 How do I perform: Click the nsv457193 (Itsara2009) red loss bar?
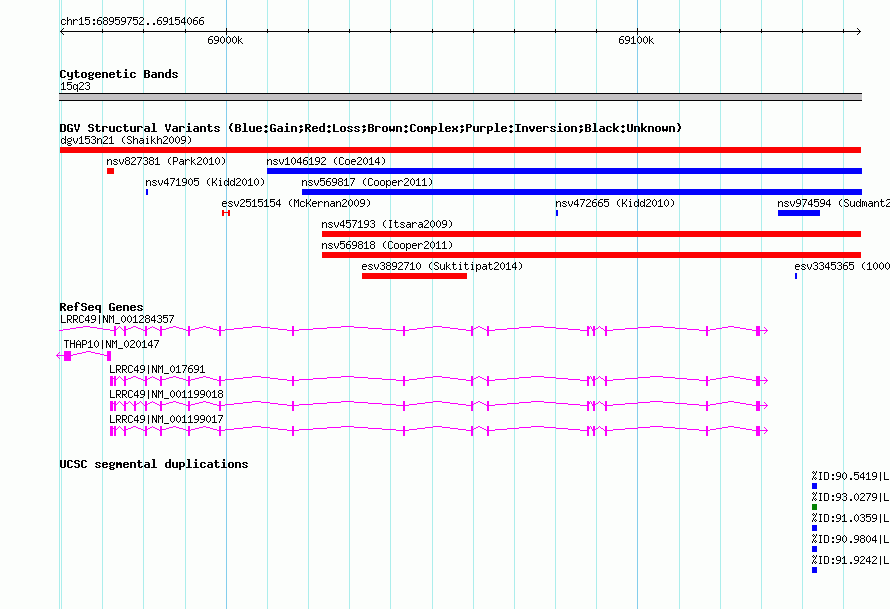tap(591, 234)
